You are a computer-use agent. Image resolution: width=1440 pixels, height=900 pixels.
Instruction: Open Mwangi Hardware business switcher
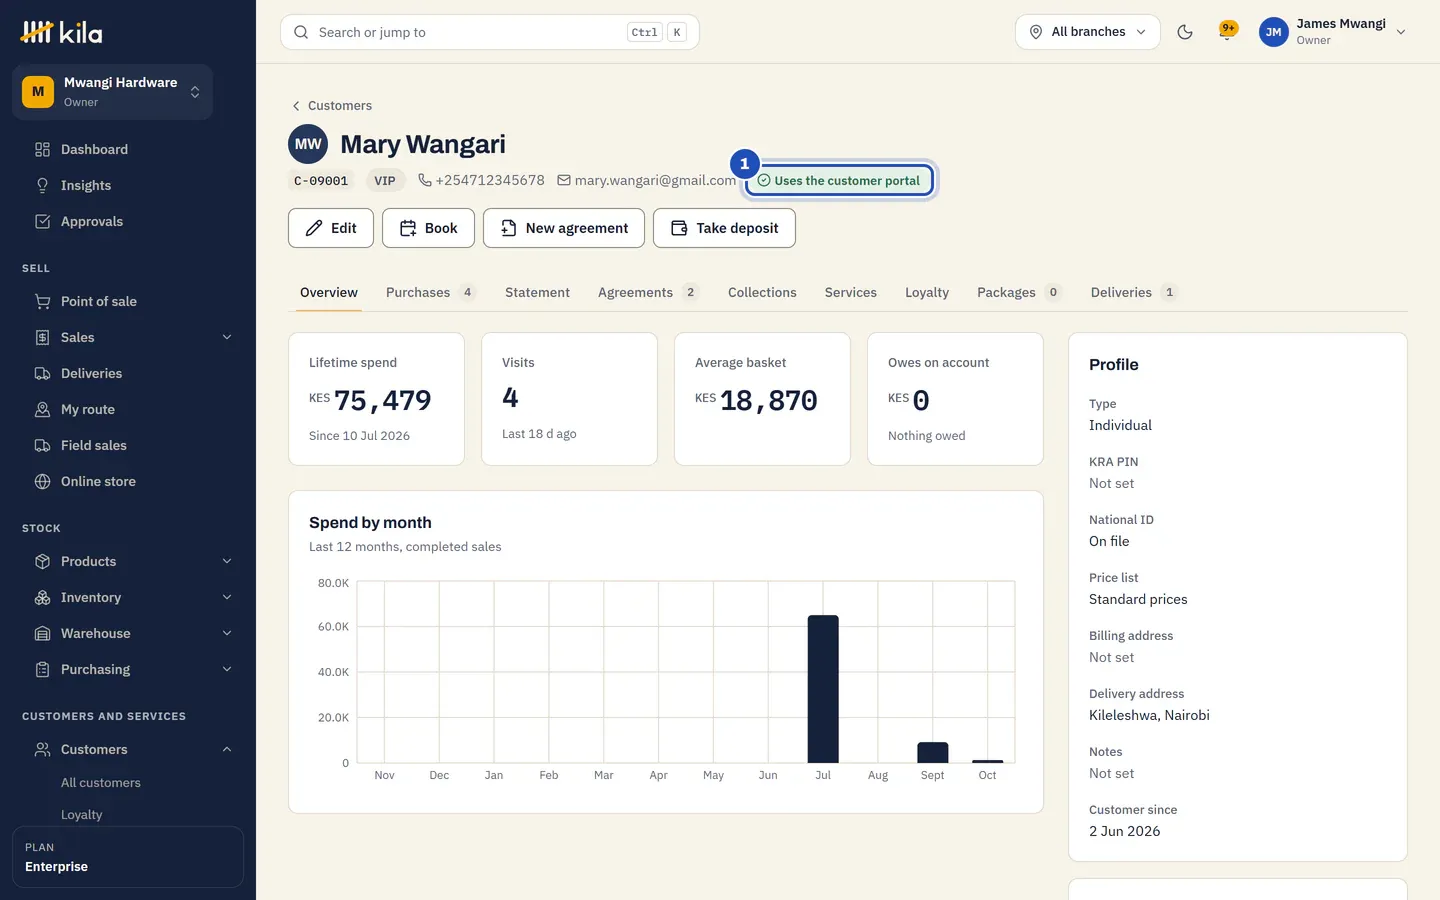(112, 92)
